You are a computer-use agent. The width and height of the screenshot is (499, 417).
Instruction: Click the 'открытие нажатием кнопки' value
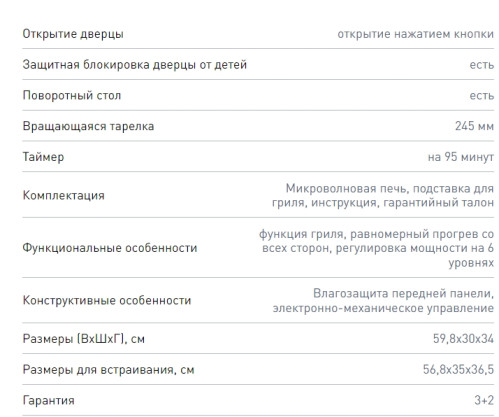coord(415,34)
